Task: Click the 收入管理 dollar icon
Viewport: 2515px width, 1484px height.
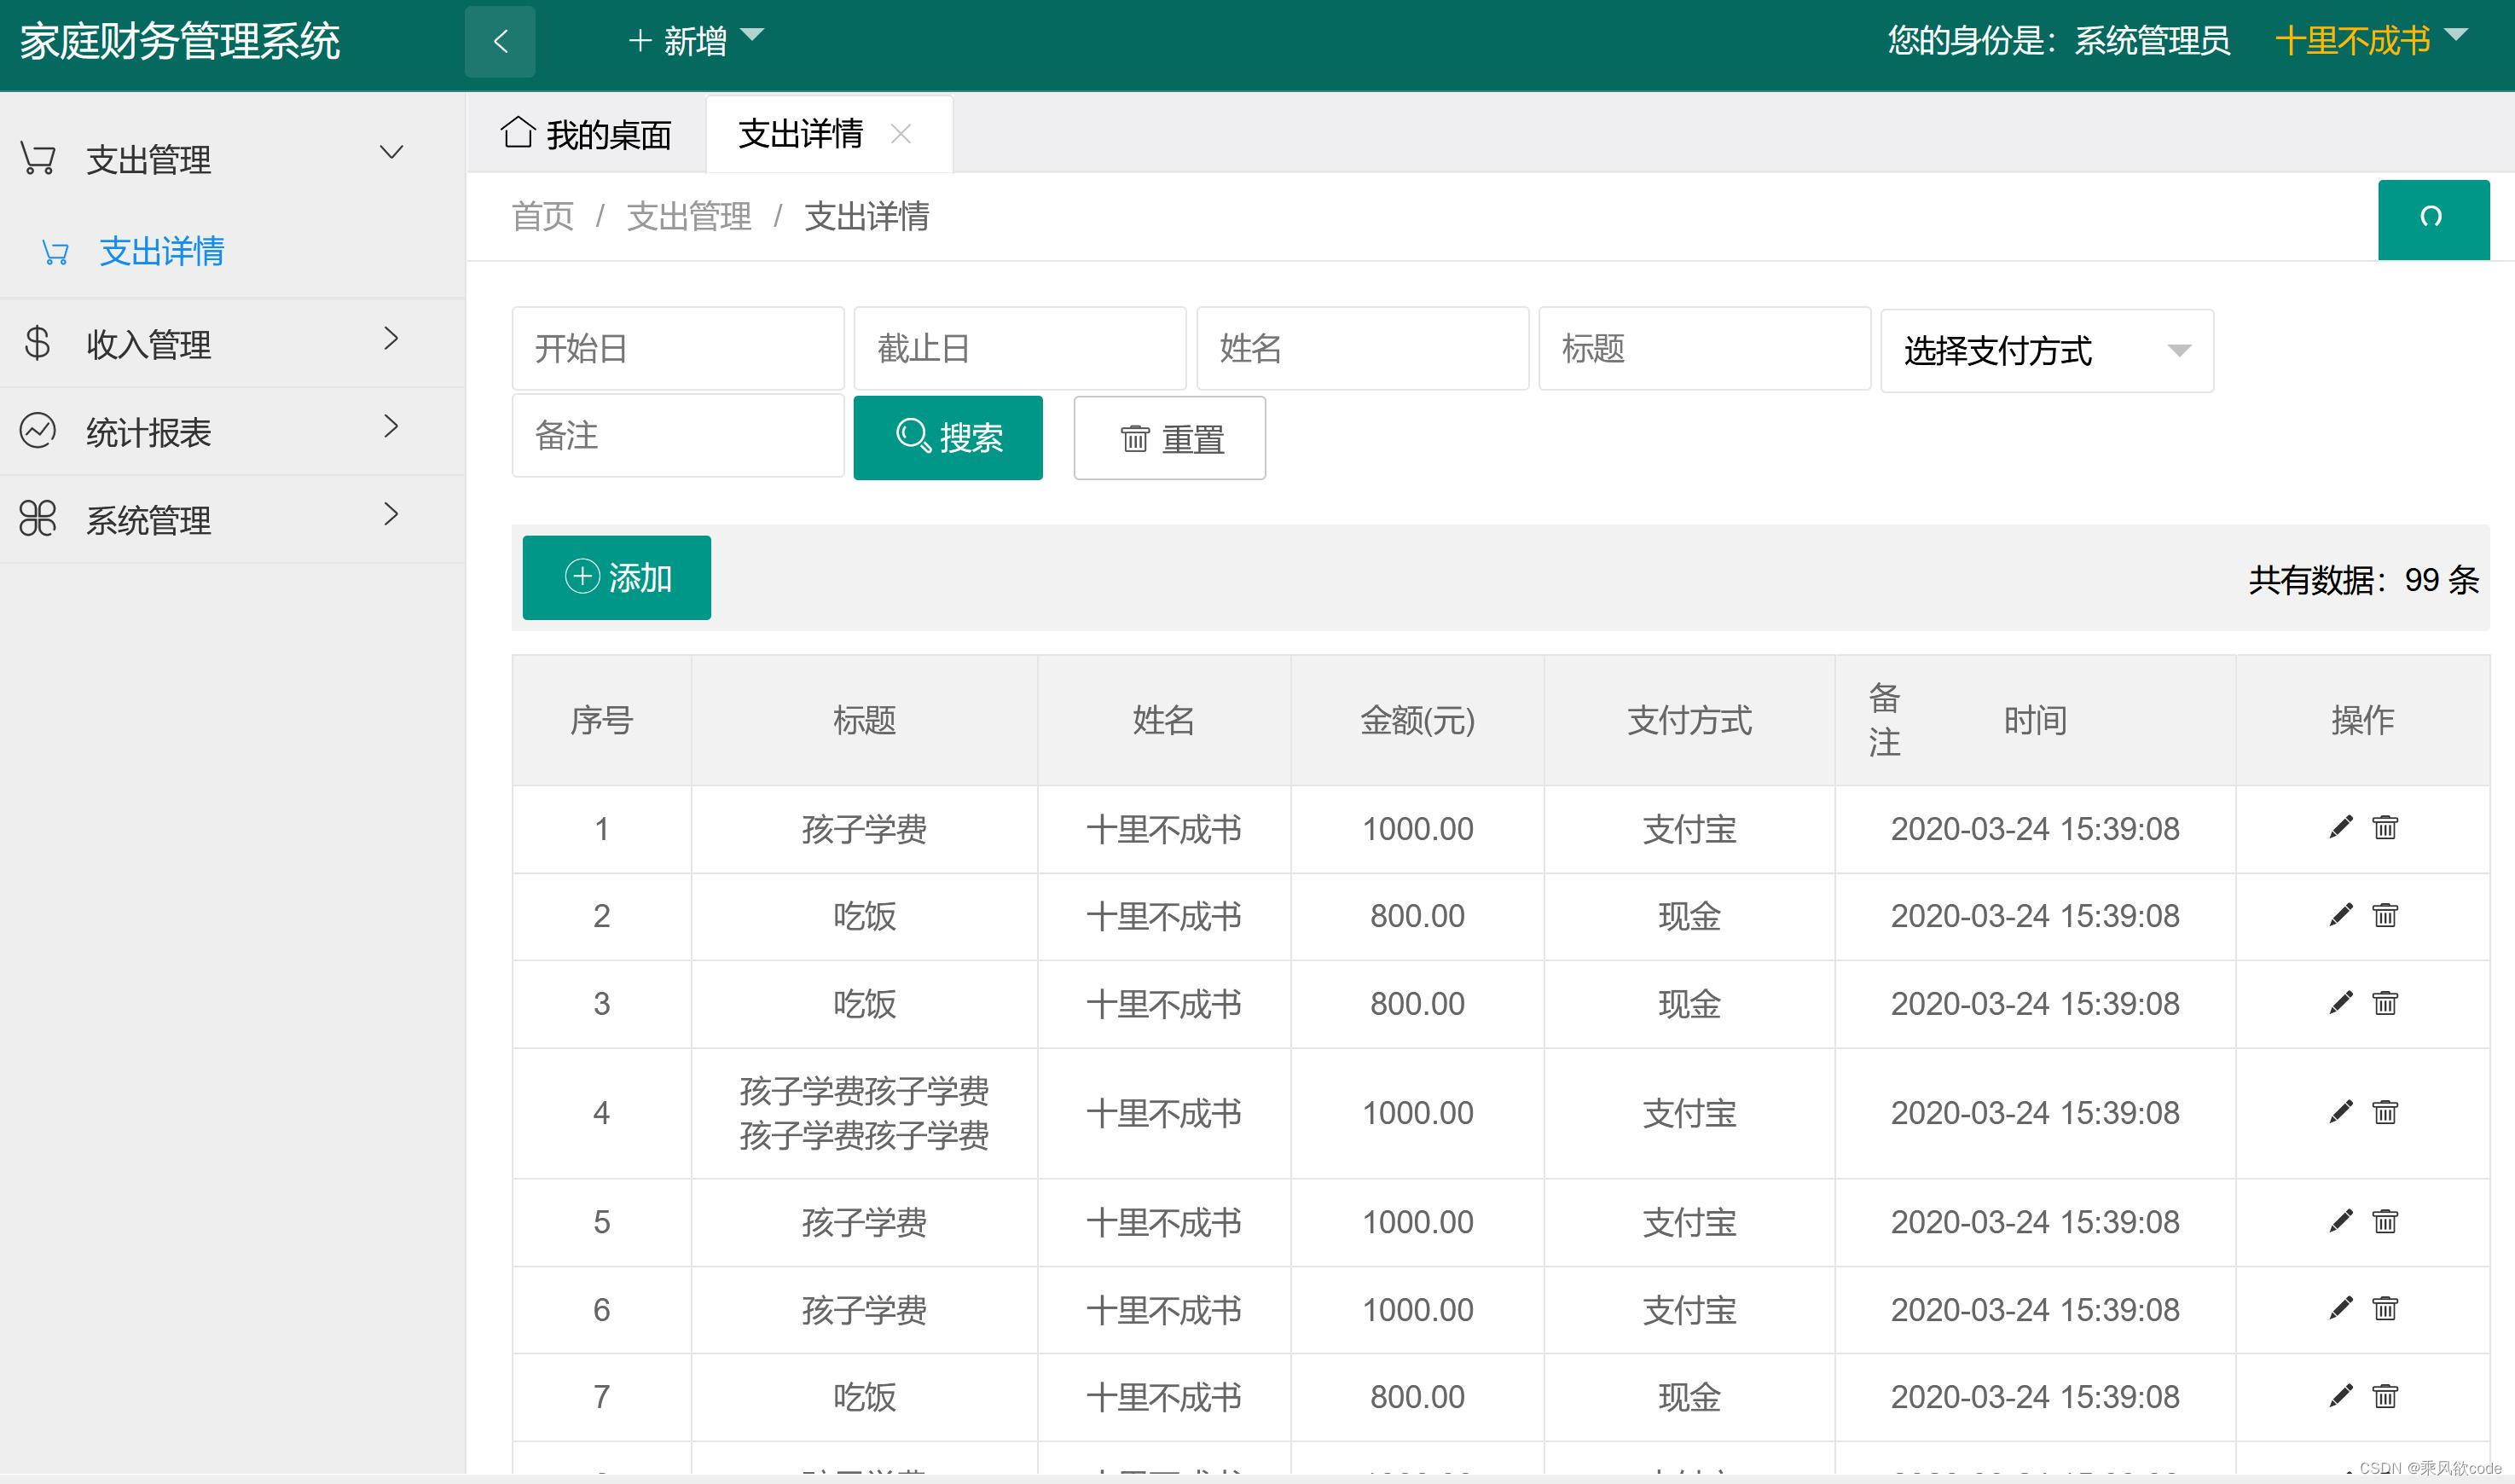Action: pyautogui.click(x=38, y=343)
